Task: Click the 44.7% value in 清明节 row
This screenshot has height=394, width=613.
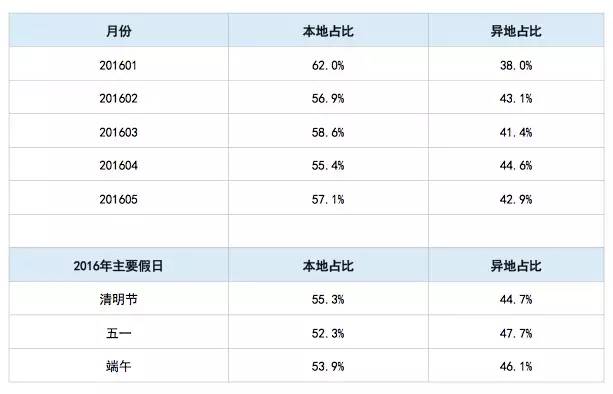Action: click(516, 299)
